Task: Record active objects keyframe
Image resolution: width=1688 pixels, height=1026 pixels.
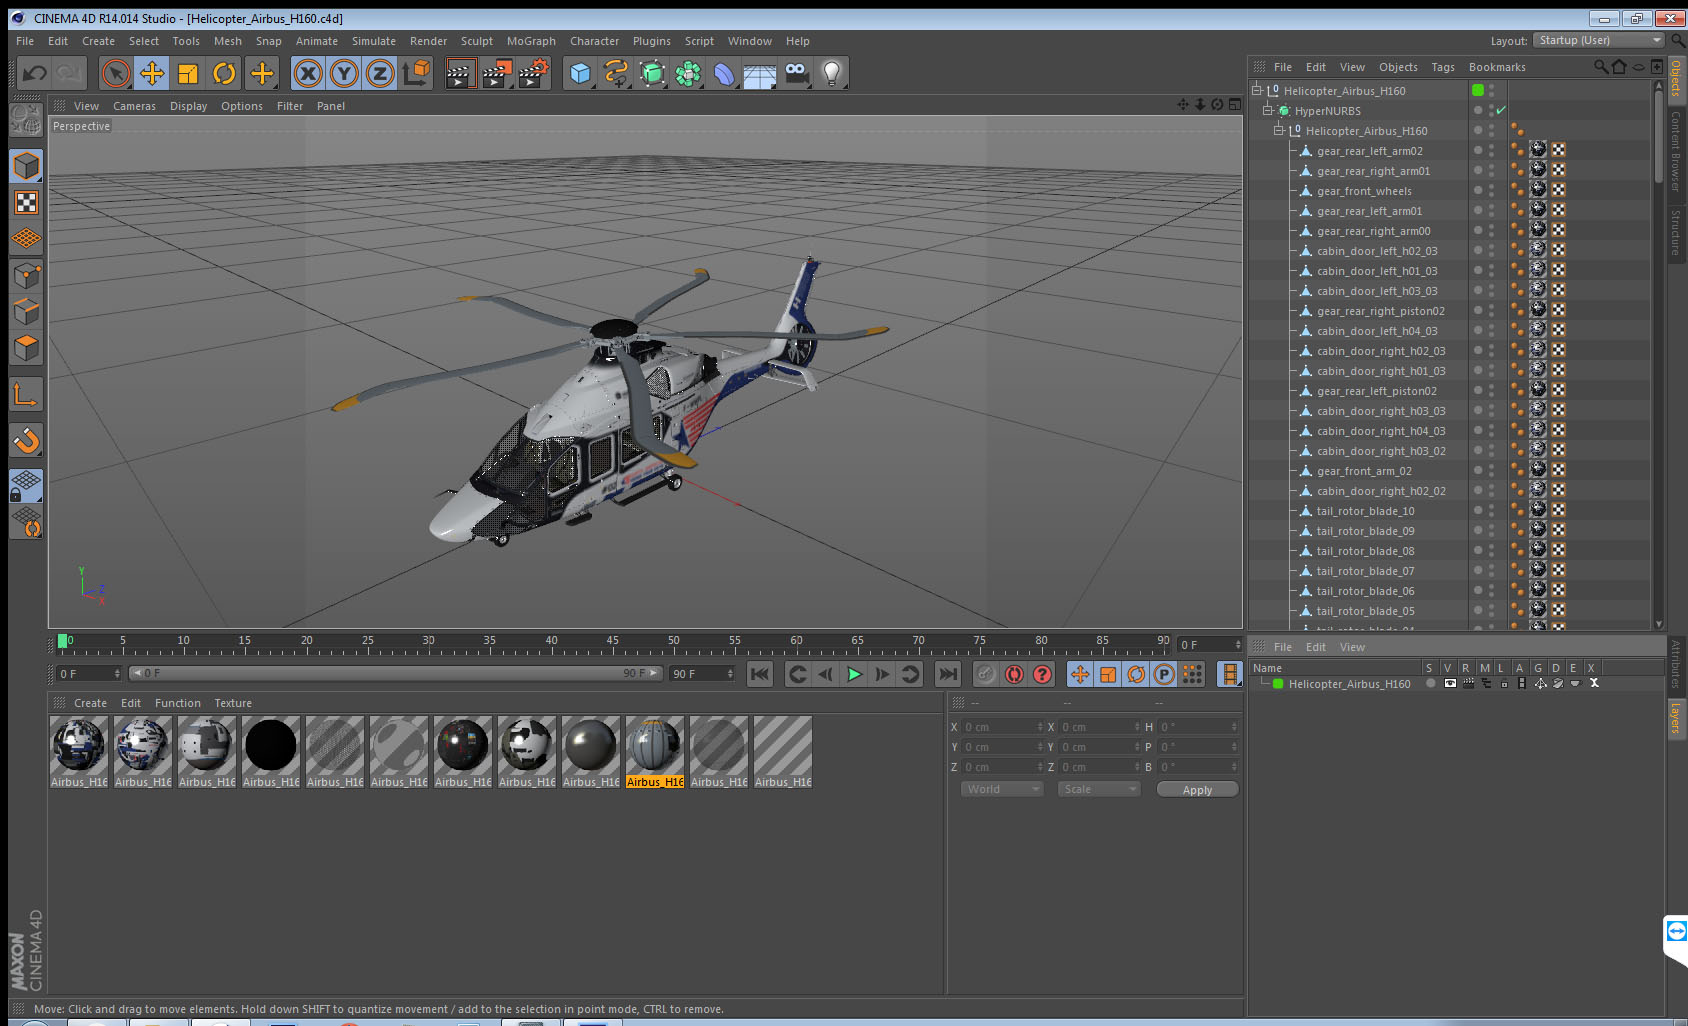Action: click(986, 674)
